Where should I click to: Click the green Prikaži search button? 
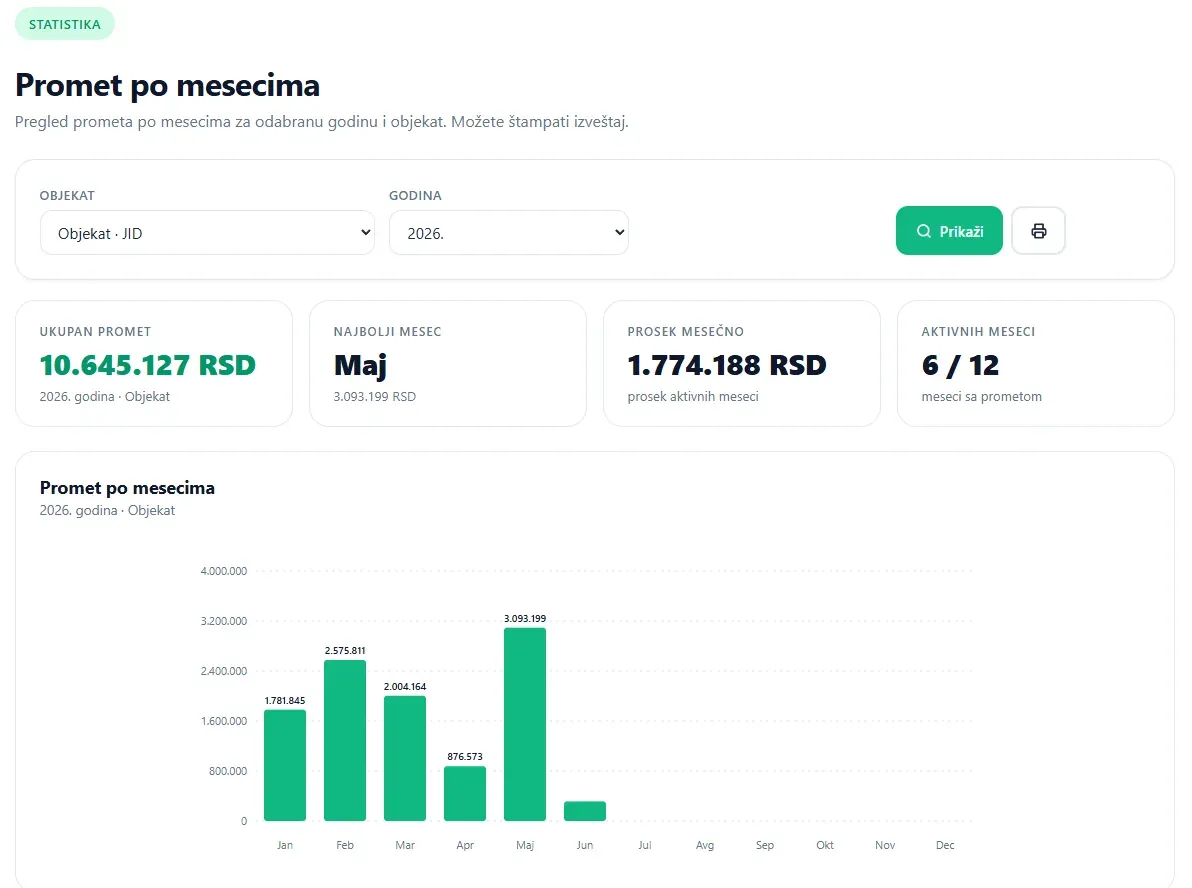click(x=949, y=230)
